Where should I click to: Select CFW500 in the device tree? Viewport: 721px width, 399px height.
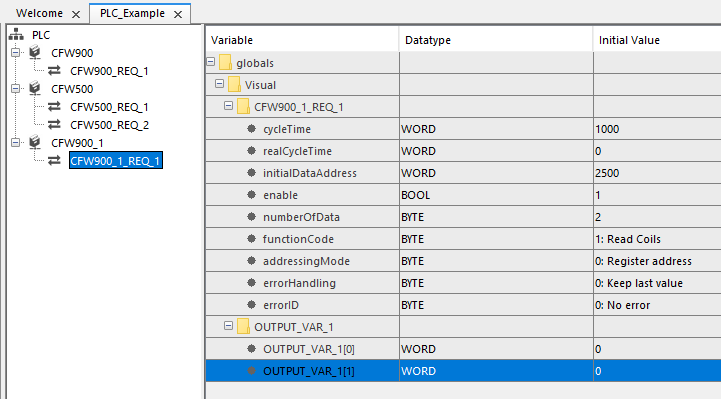72,89
